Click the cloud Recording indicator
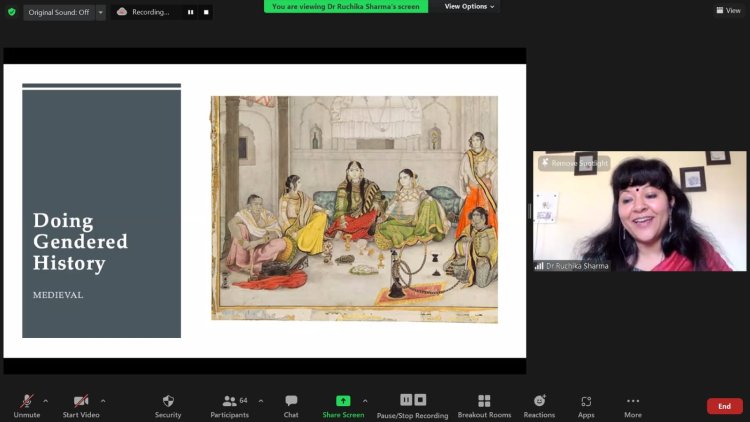This screenshot has width=750, height=422. (143, 12)
